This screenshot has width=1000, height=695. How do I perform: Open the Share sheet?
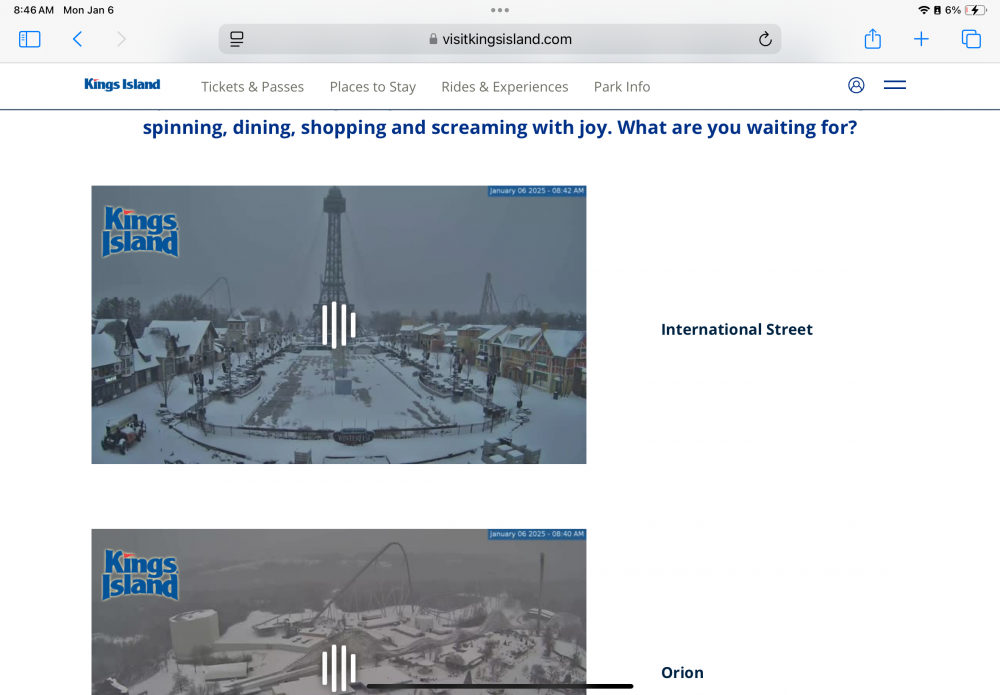pos(872,39)
